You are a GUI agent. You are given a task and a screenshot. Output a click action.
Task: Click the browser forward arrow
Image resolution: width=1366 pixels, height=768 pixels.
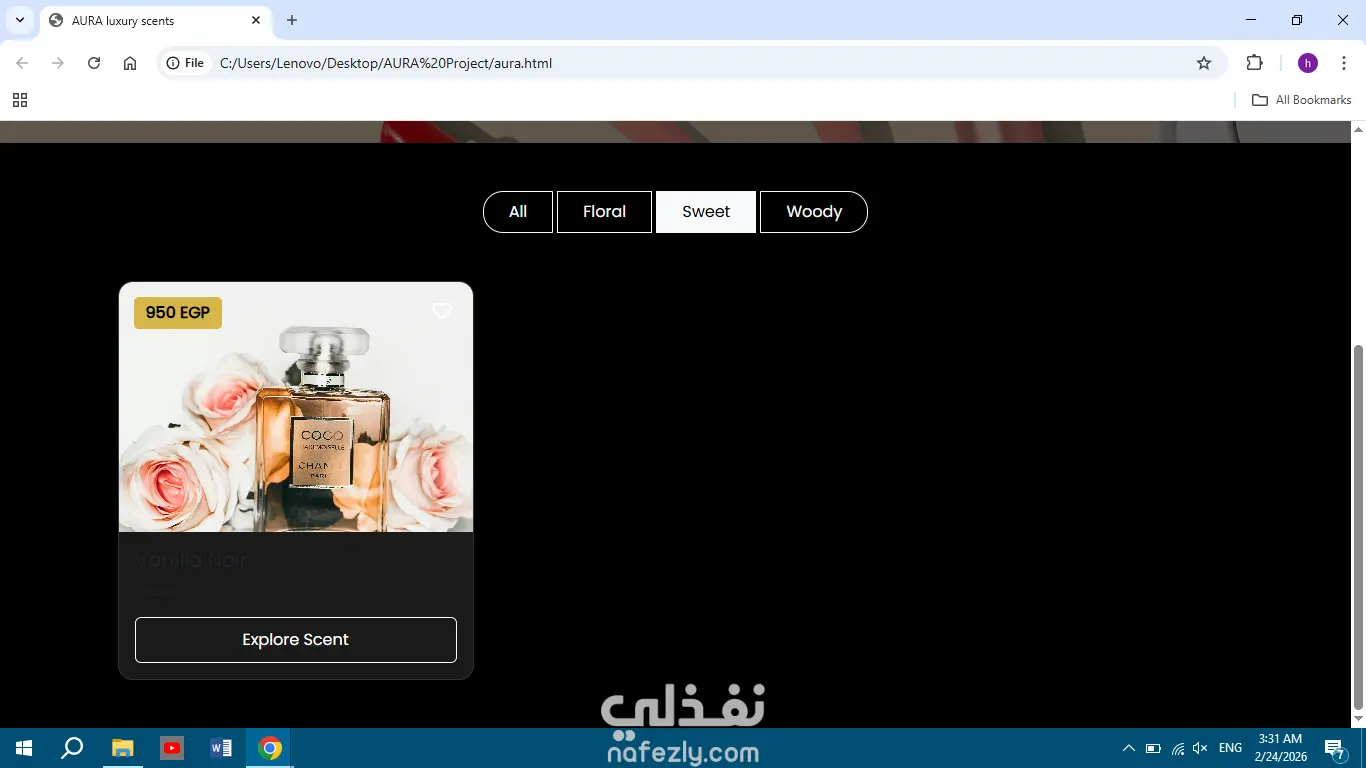(58, 63)
